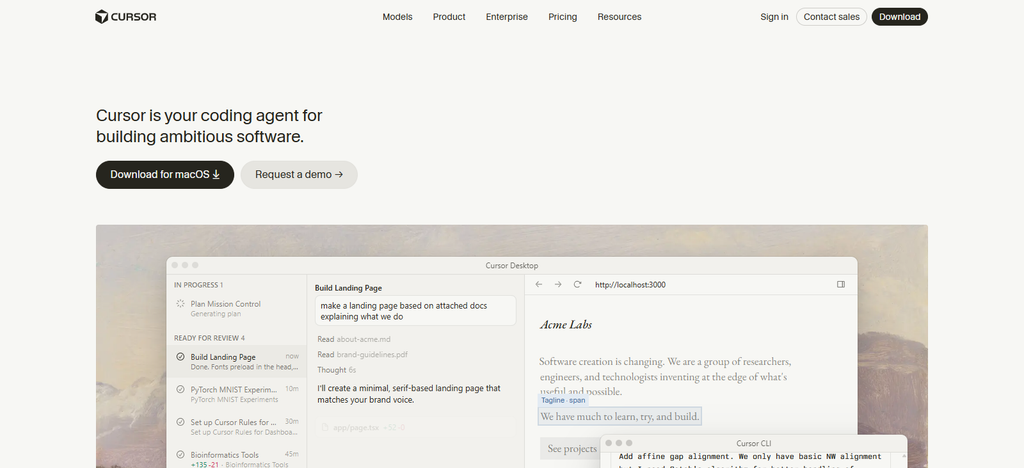This screenshot has width=1024, height=468.
Task: Open the Resources menu
Action: tap(619, 17)
